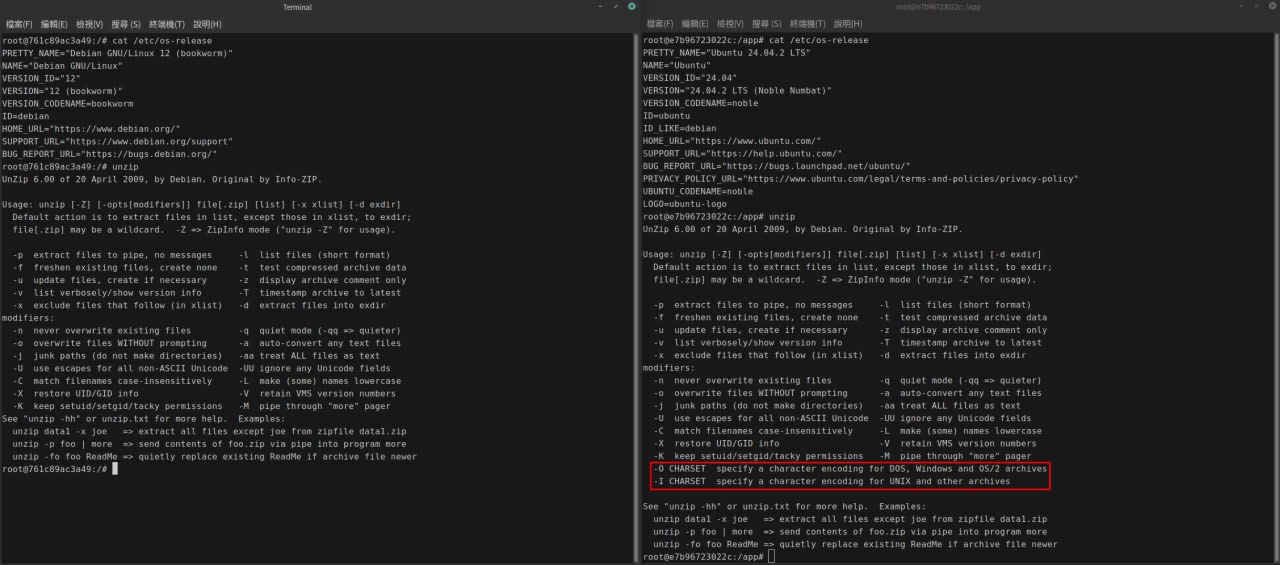Click BUG_REPORT_URL launchpad.net line
The width and height of the screenshot is (1280, 565).
777,166
